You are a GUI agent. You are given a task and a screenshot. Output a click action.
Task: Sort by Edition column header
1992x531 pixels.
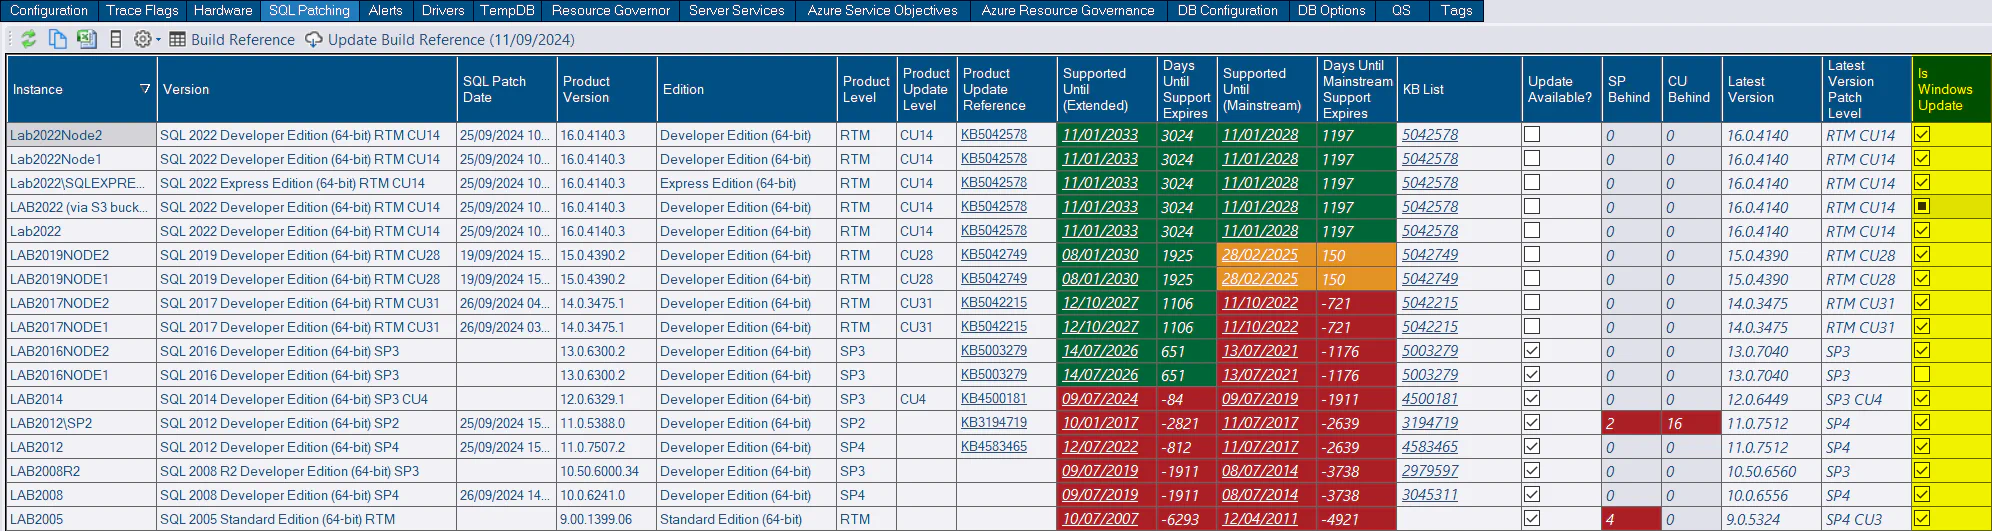pos(747,89)
